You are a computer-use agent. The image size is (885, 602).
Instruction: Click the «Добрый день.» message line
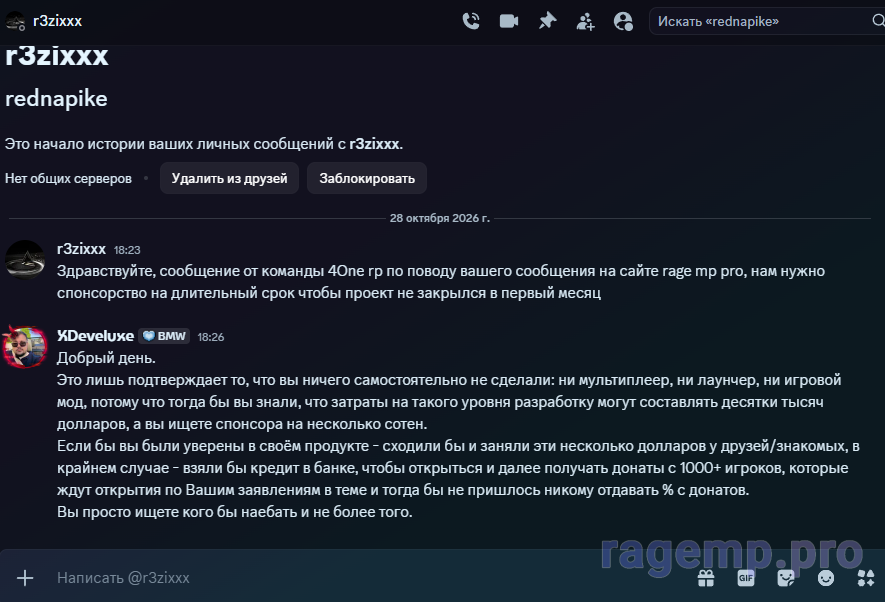pyautogui.click(x=106, y=358)
